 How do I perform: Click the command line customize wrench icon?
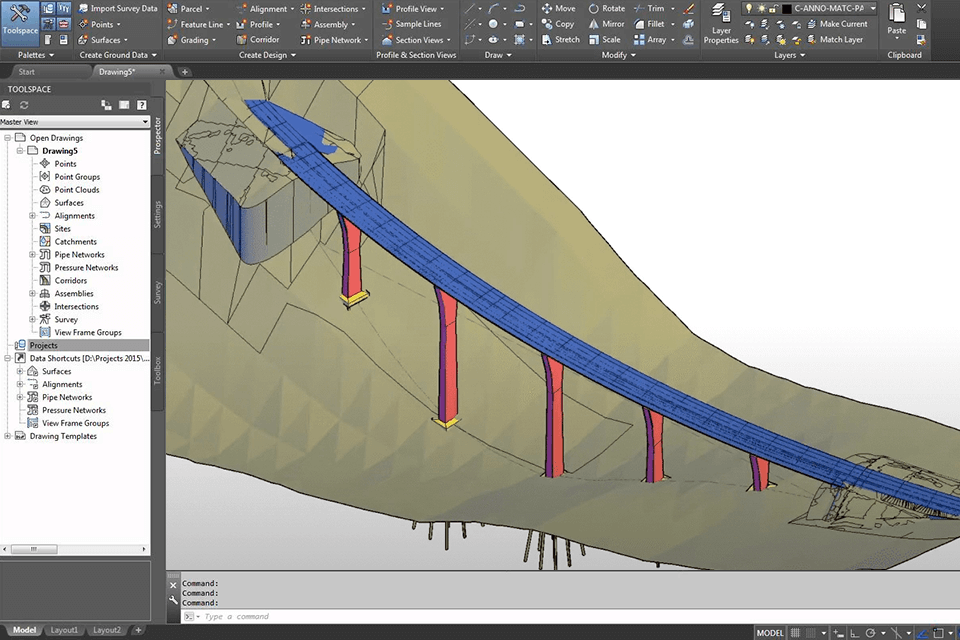pyautogui.click(x=173, y=600)
